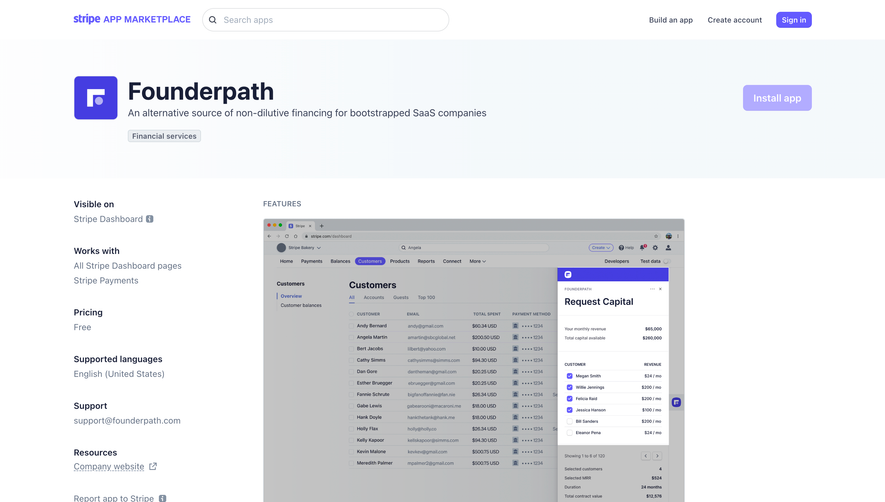The height and width of the screenshot is (502, 885).
Task: In features screenshot, click the settings gear icon
Action: 655,247
